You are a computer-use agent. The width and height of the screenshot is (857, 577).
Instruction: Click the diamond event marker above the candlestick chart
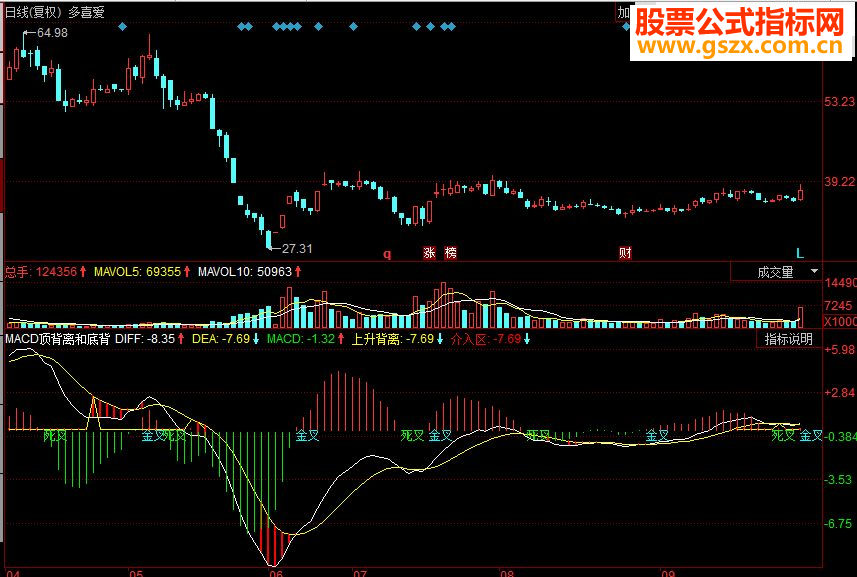(123, 27)
